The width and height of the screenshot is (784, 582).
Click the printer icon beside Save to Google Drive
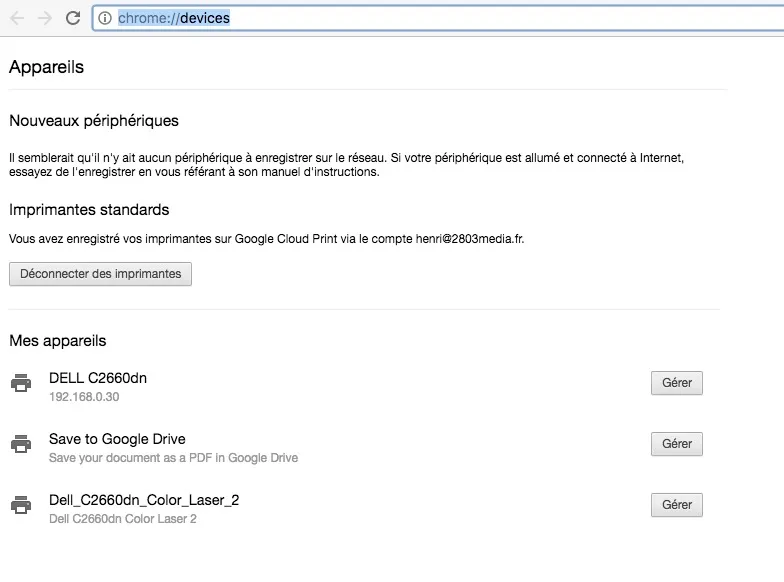[x=21, y=444]
